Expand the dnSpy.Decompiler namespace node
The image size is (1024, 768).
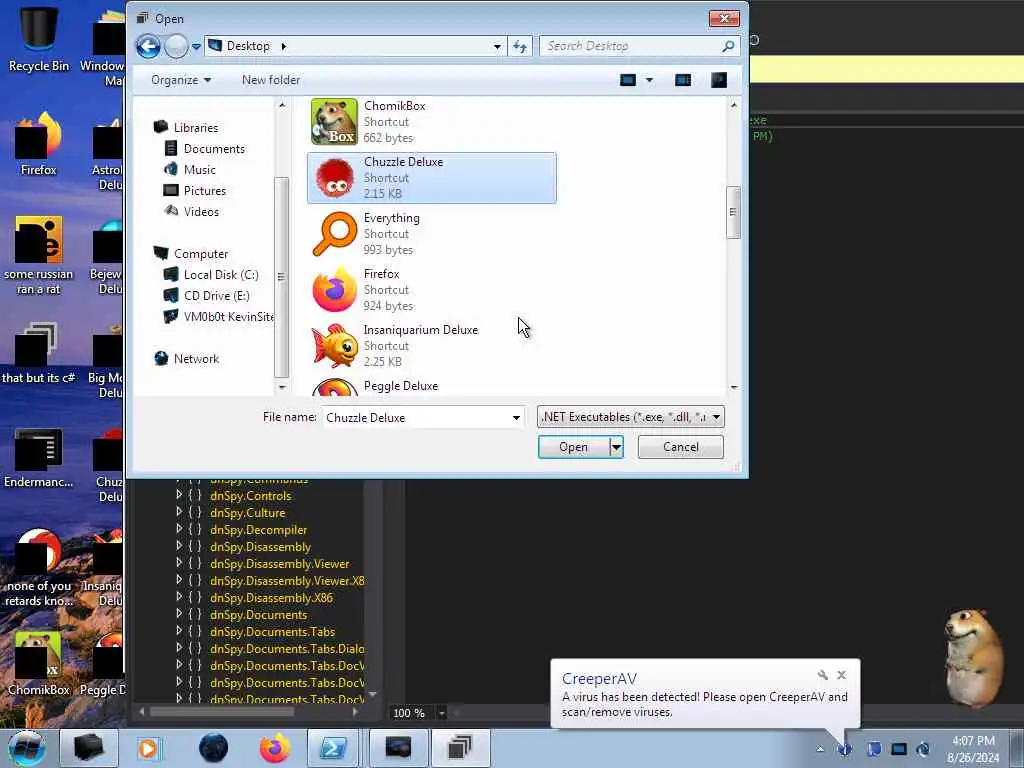click(179, 529)
